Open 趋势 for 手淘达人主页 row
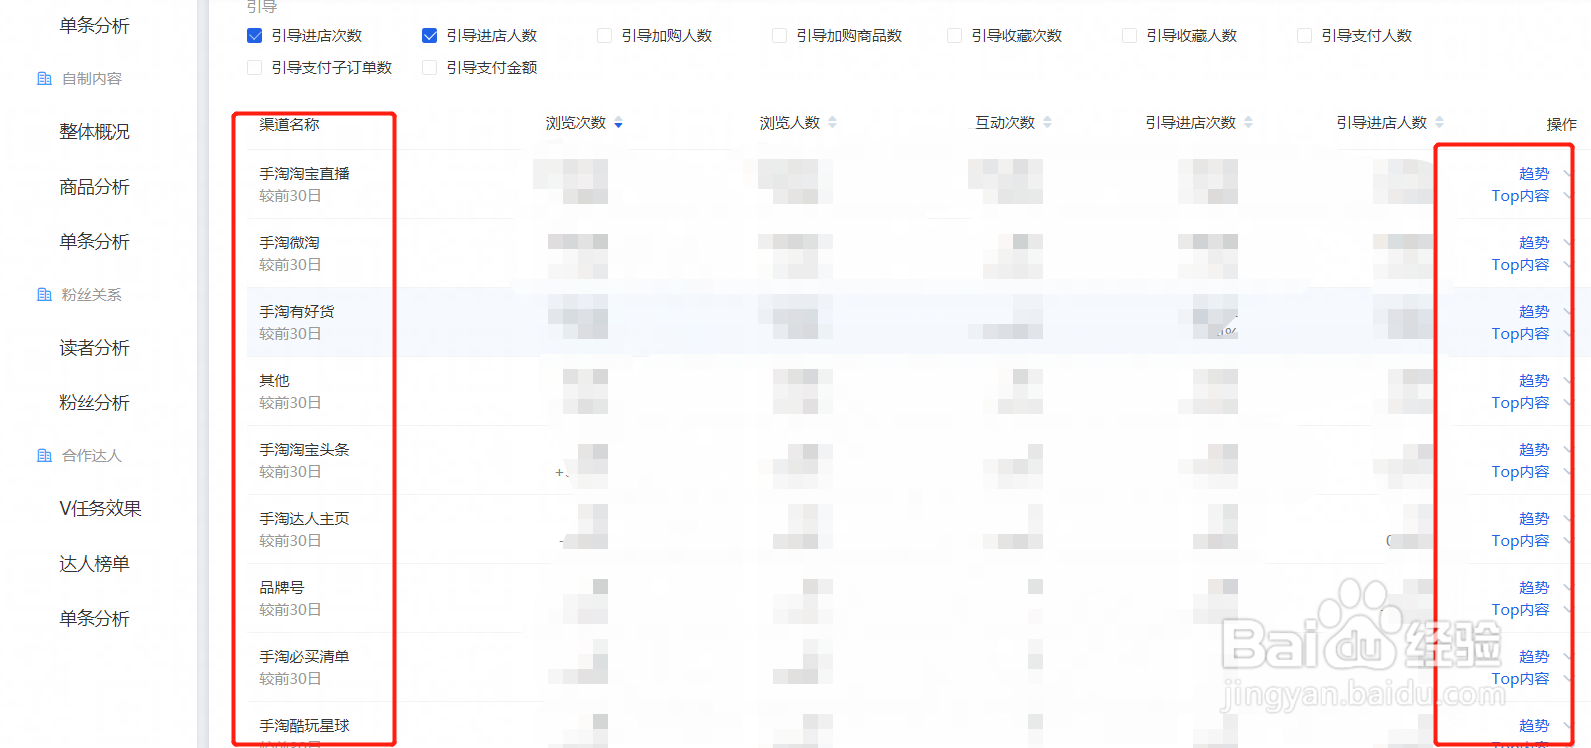Screen dimensions: 1591x748 (1534, 519)
